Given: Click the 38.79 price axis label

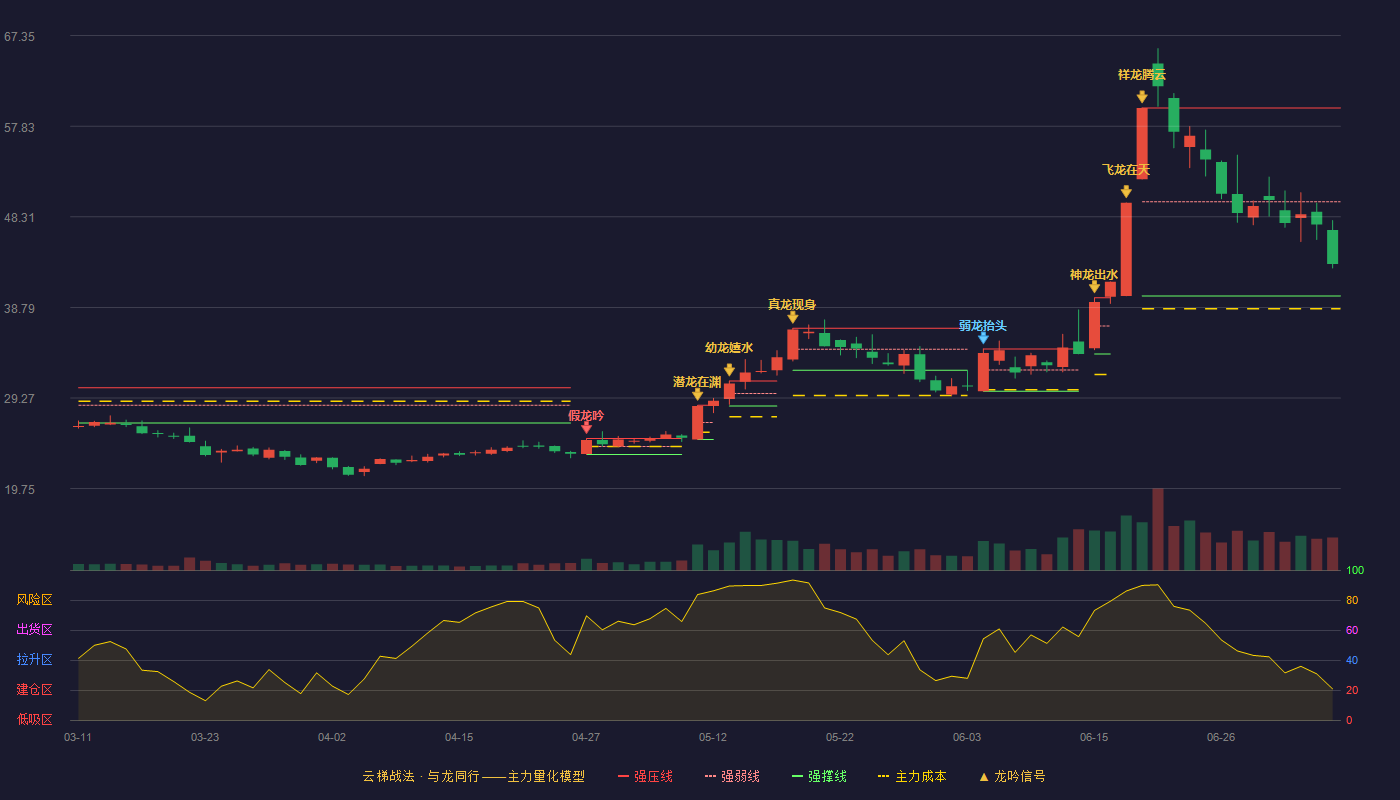Looking at the screenshot, I should click(x=19, y=308).
